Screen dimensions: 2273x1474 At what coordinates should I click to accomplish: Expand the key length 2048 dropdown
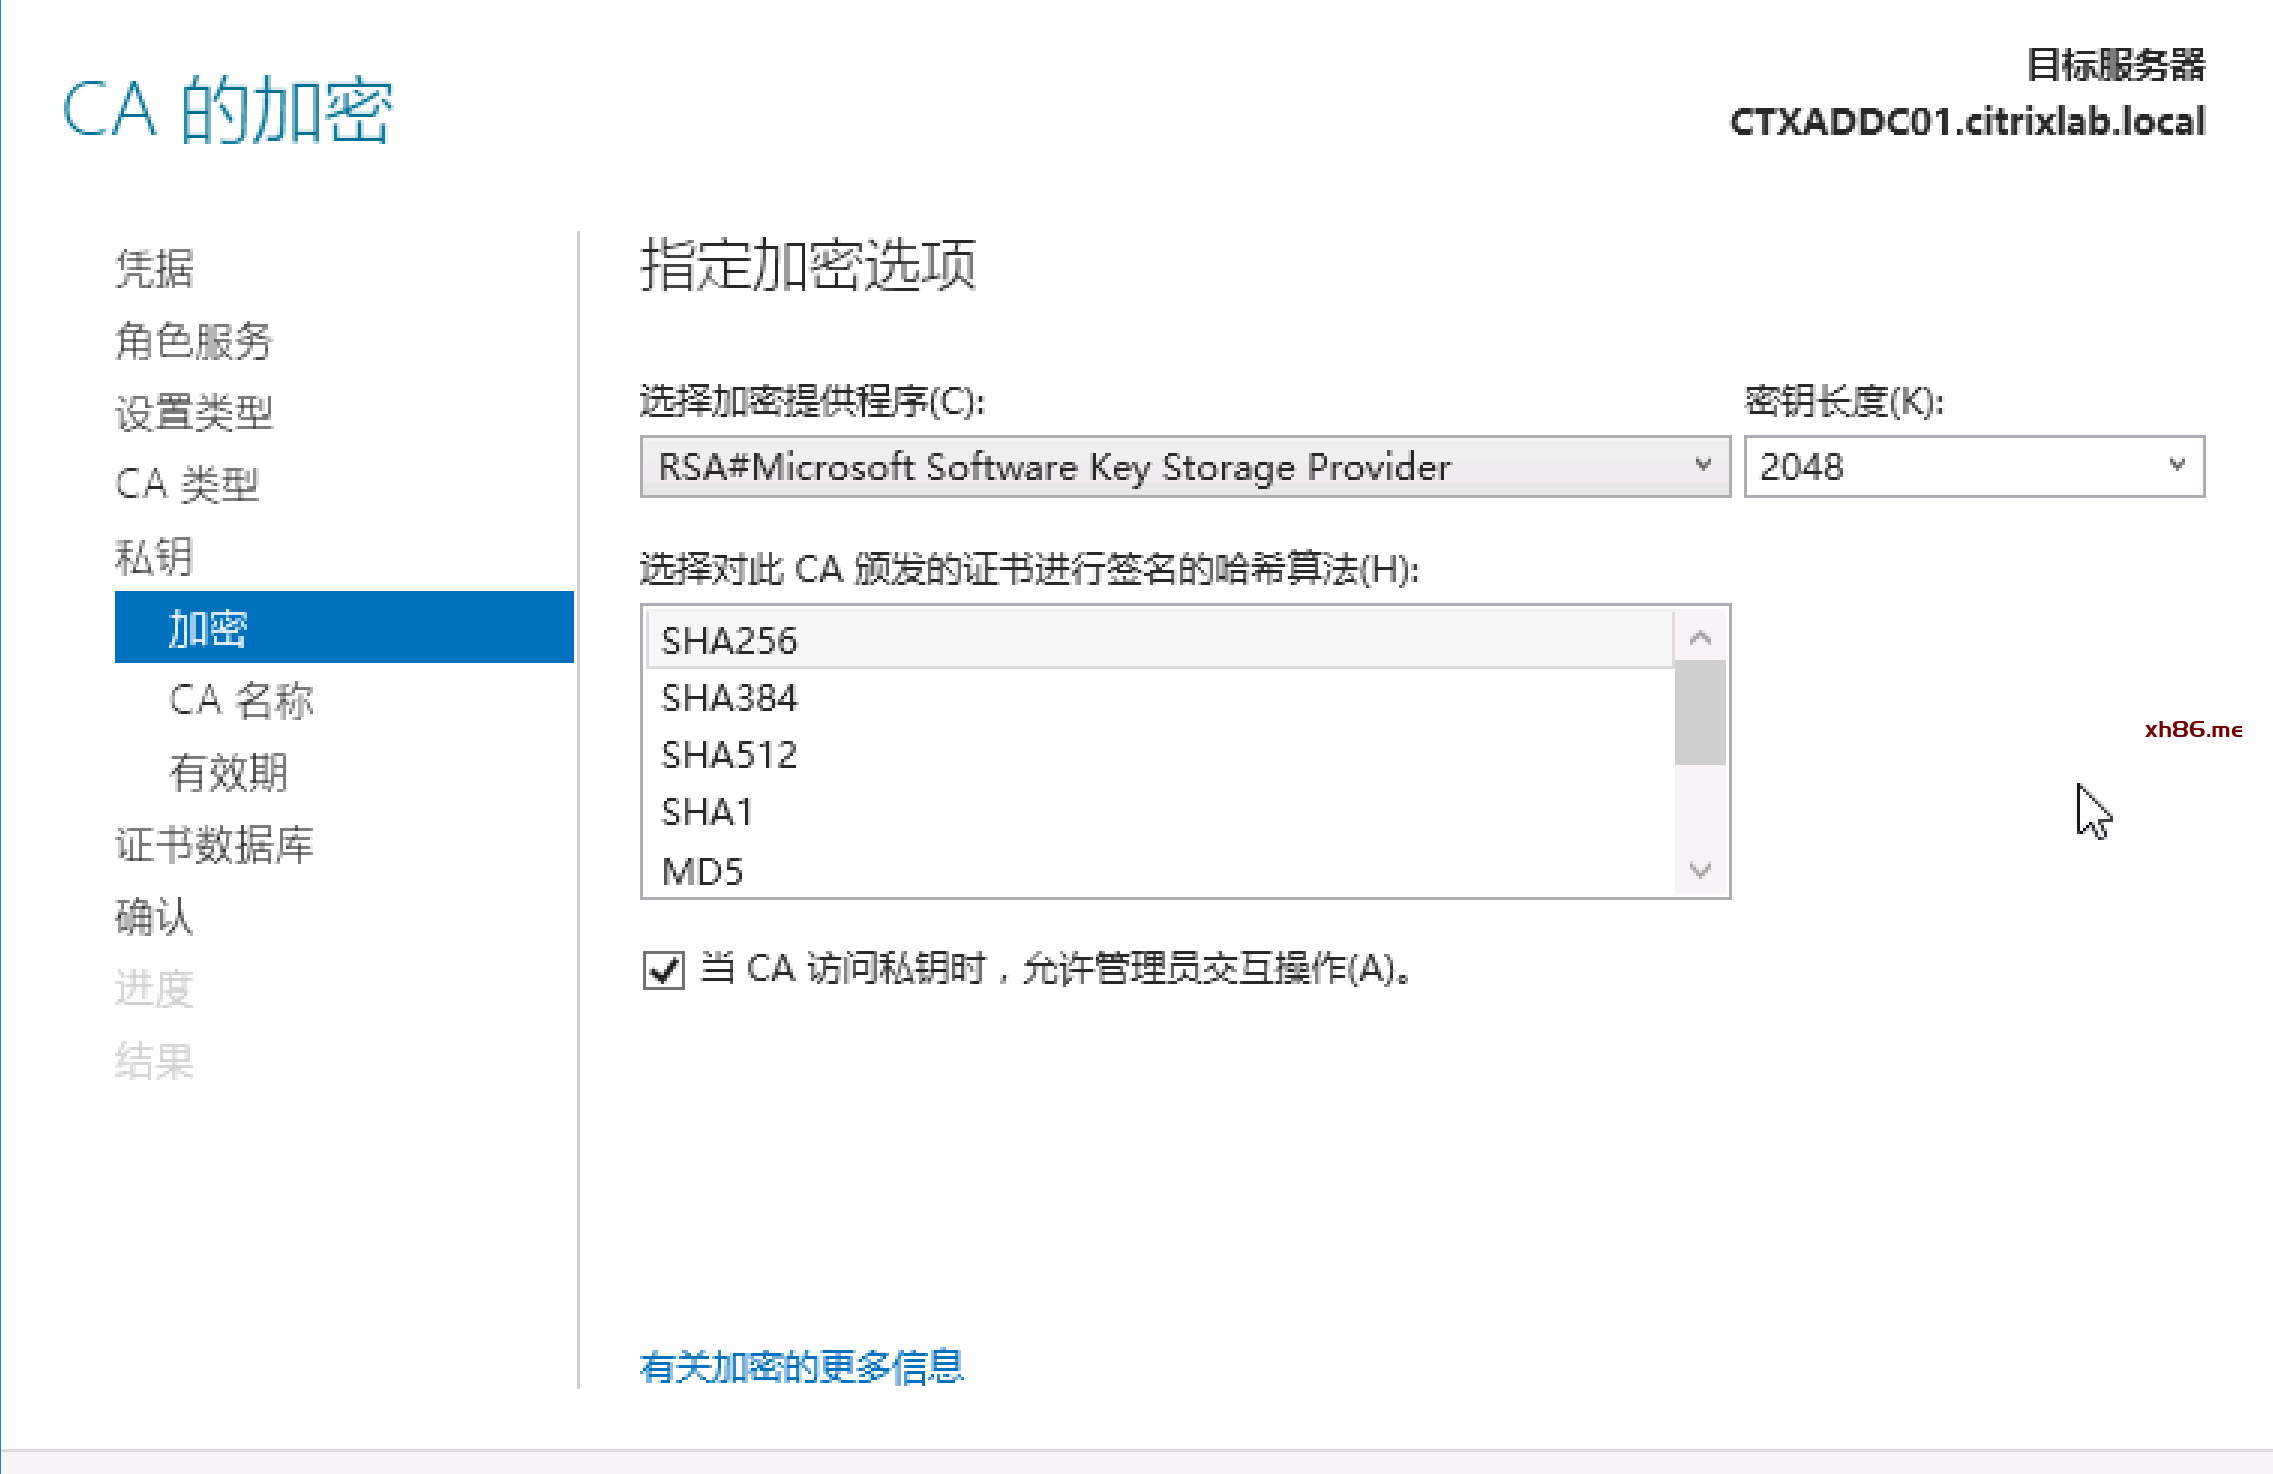(1973, 467)
